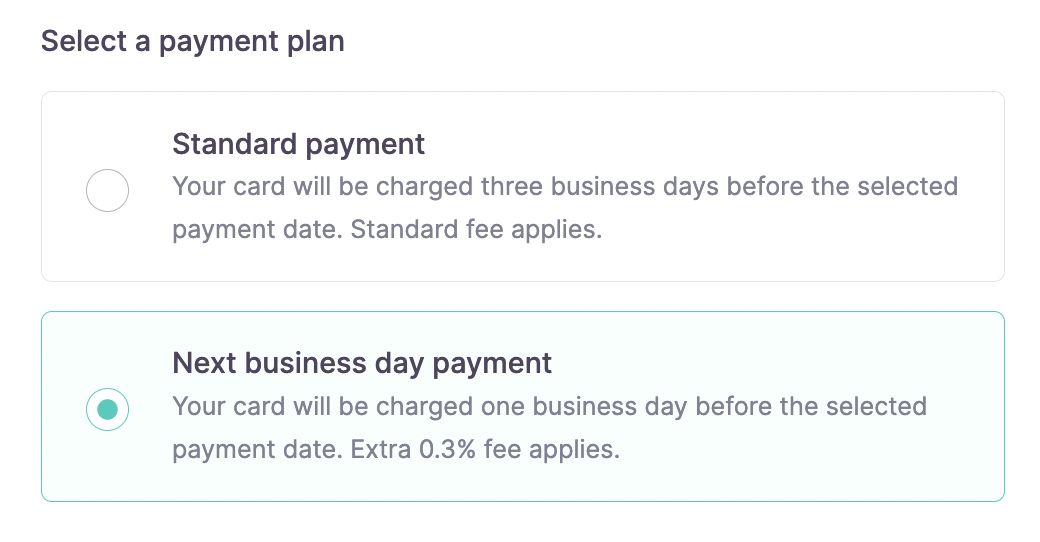The width and height of the screenshot is (1040, 542).
Task: Click the selected Next business day radio button
Action: pos(107,409)
